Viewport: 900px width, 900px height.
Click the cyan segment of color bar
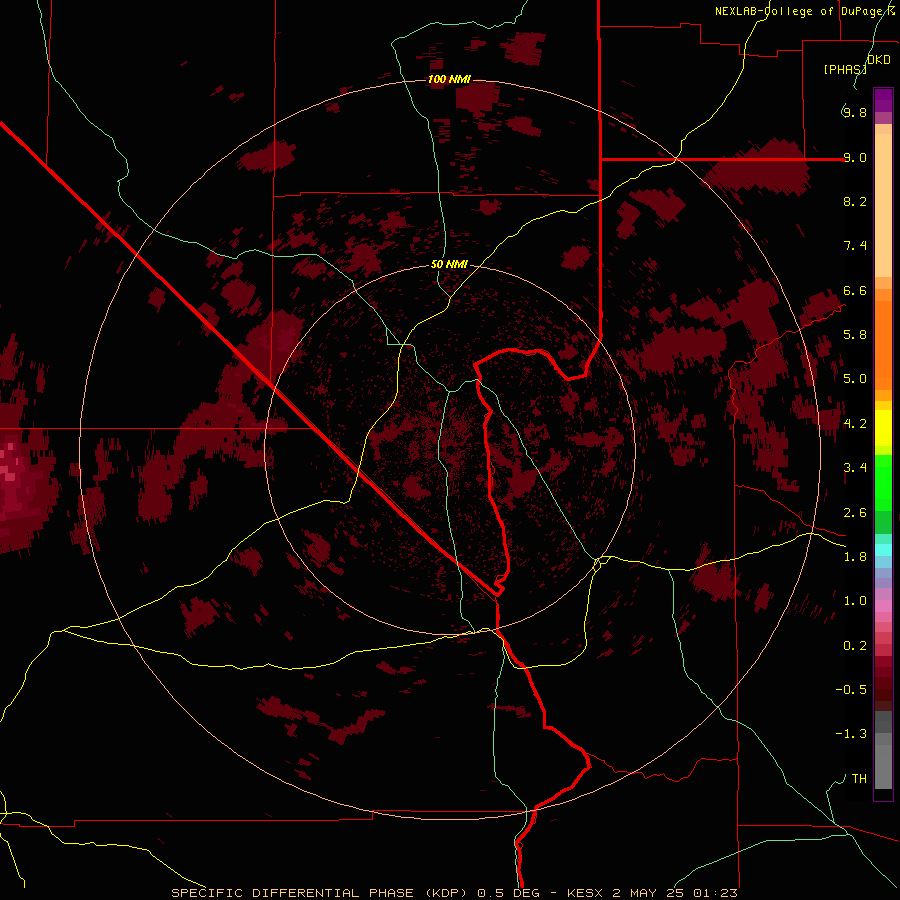(883, 549)
